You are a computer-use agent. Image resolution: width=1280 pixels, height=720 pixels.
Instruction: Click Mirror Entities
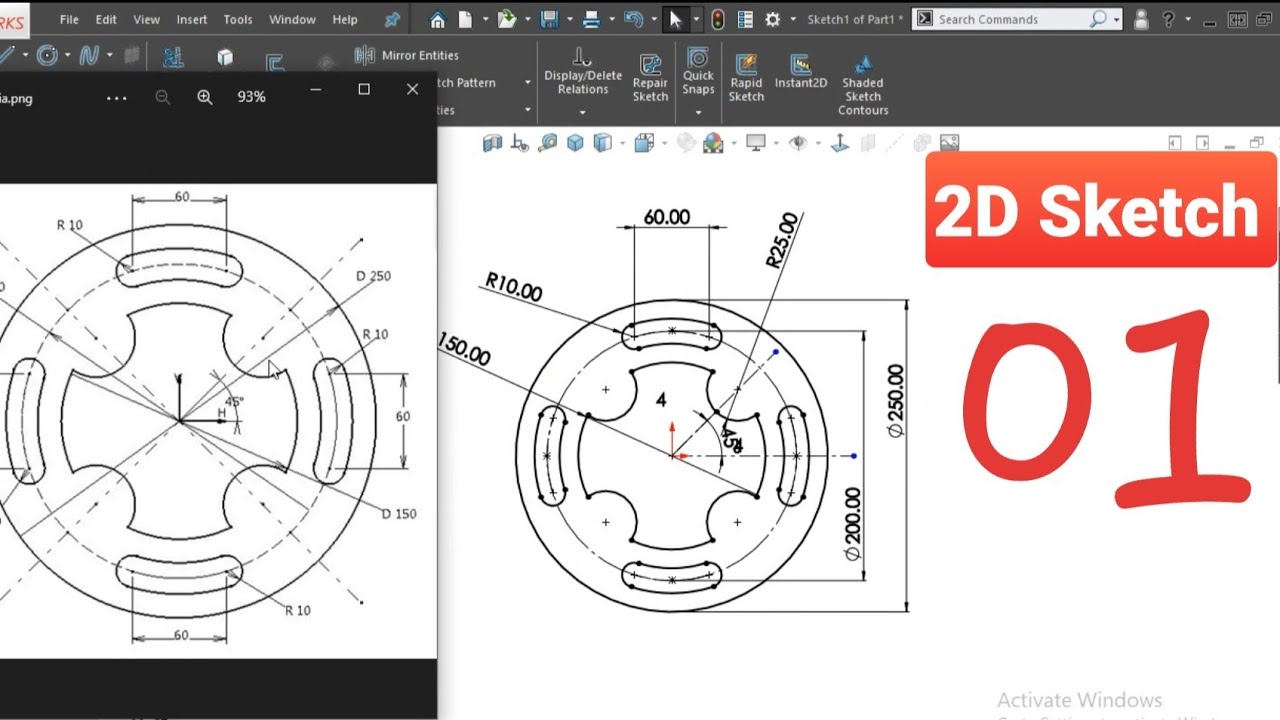tap(407, 55)
